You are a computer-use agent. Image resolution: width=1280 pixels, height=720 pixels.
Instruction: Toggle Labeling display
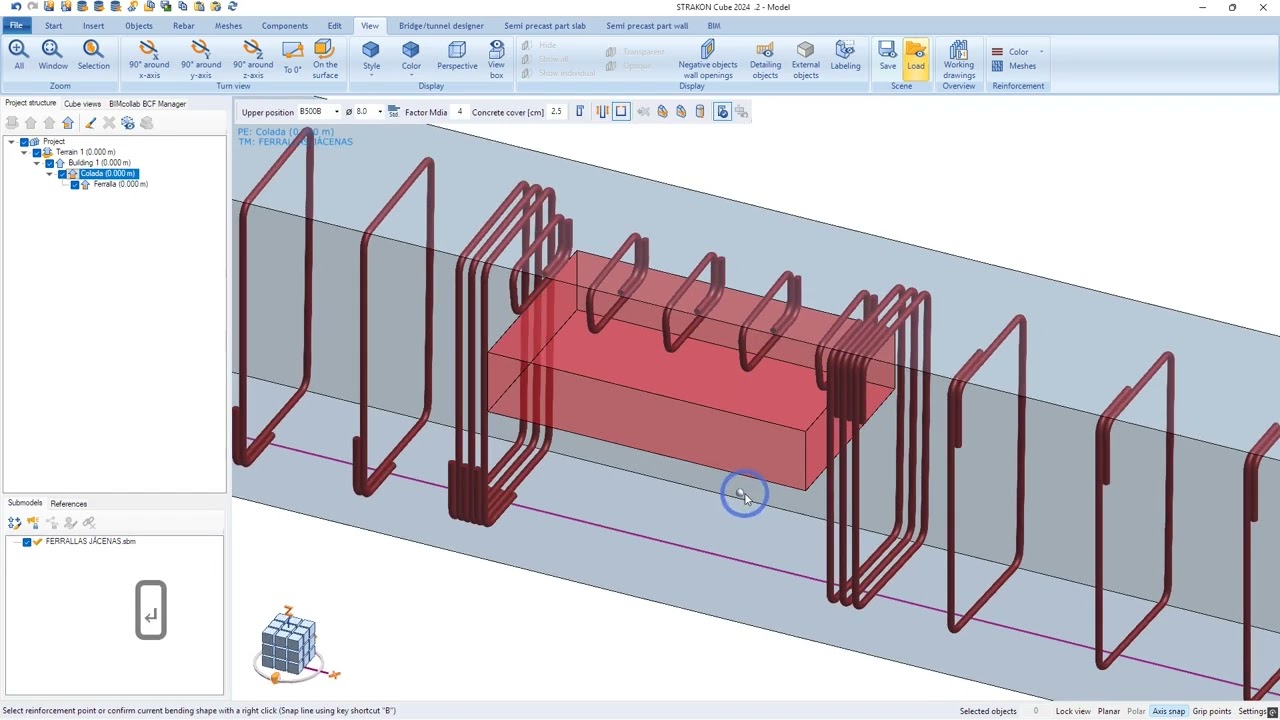point(845,55)
